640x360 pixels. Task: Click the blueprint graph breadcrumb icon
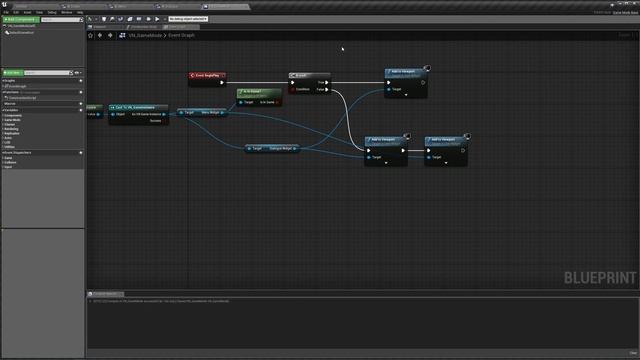(x=122, y=36)
